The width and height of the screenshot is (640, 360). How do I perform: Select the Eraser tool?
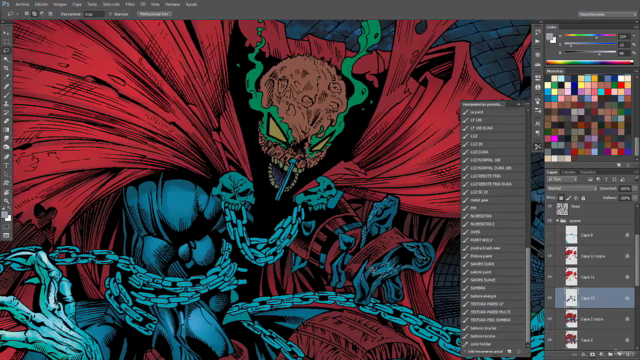tap(6, 121)
